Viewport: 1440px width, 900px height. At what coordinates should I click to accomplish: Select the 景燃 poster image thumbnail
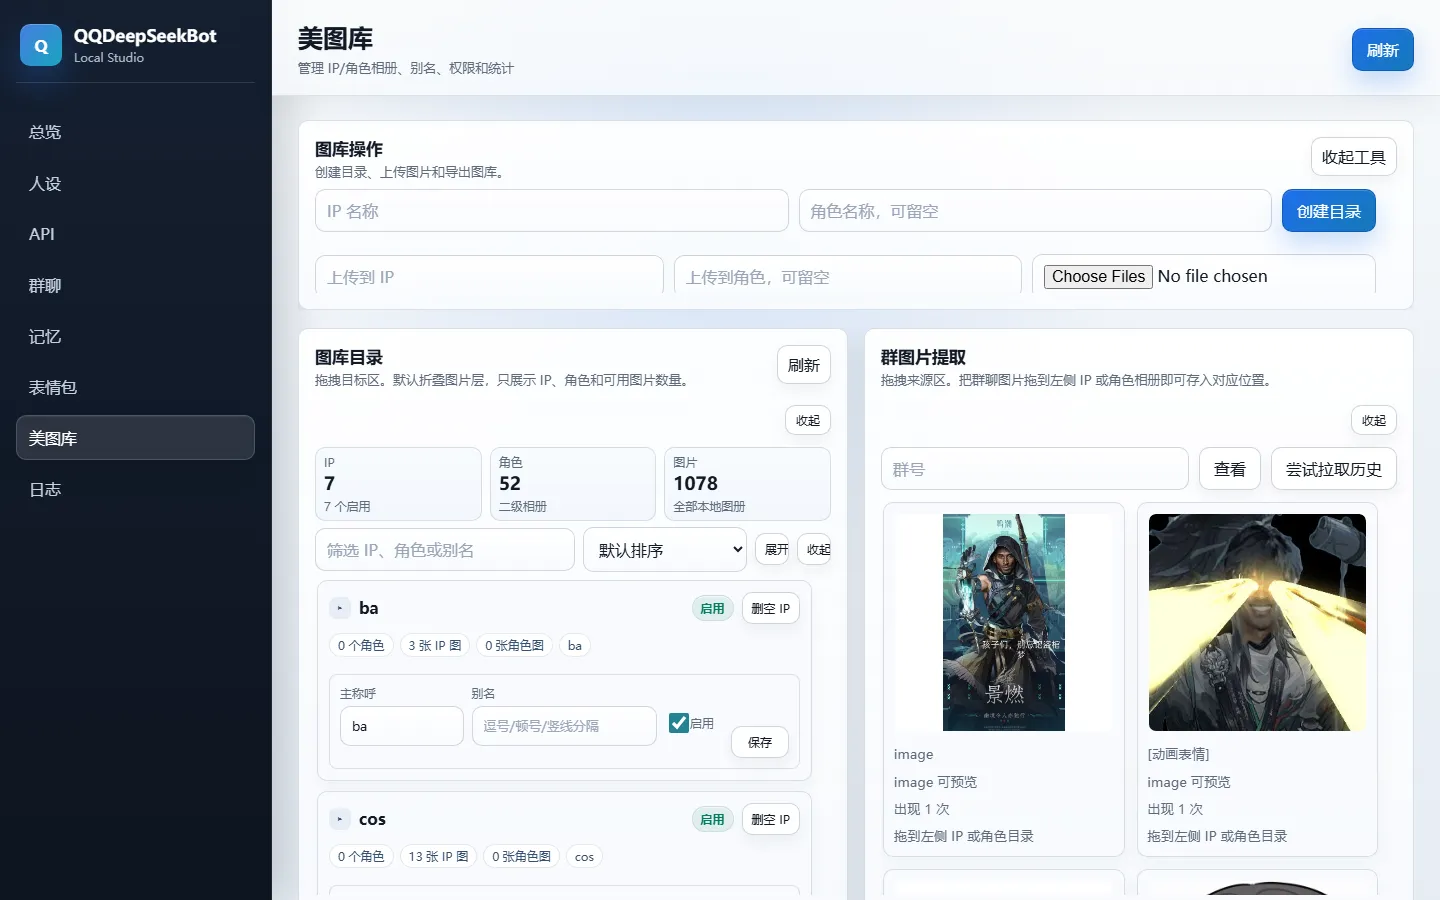(1004, 622)
